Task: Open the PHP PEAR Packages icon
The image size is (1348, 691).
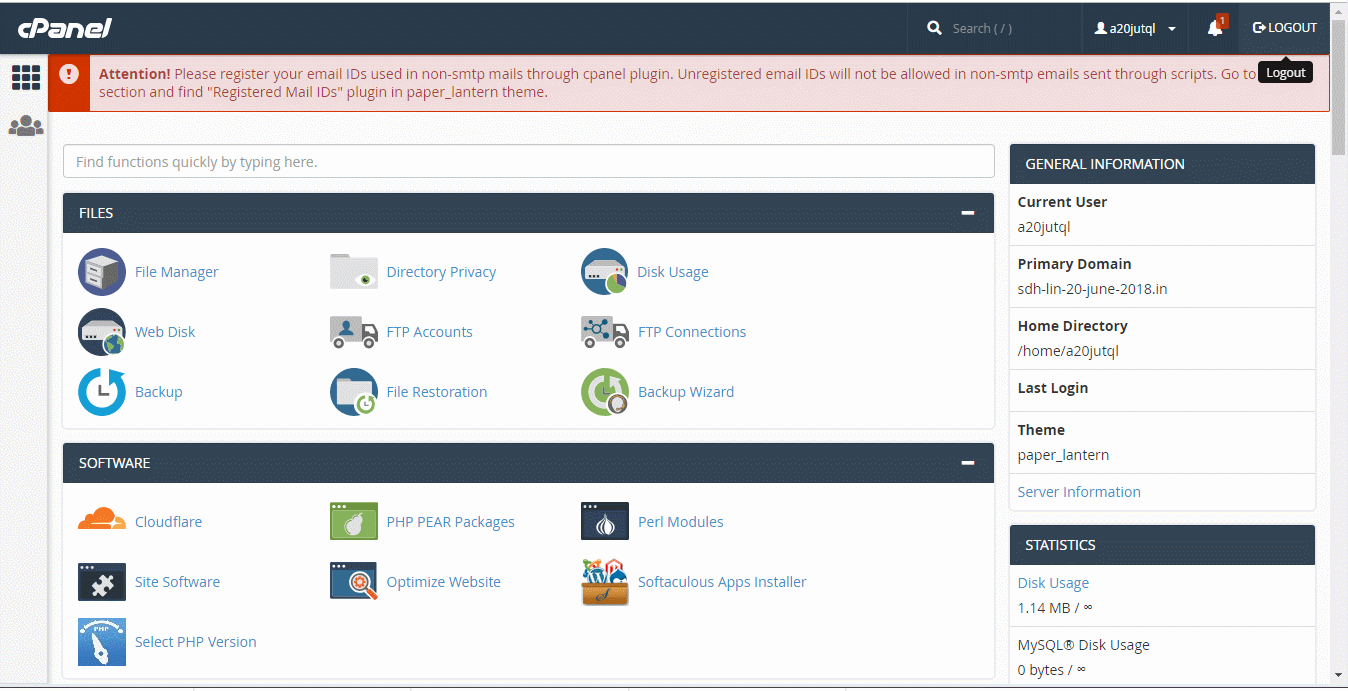Action: (354, 521)
